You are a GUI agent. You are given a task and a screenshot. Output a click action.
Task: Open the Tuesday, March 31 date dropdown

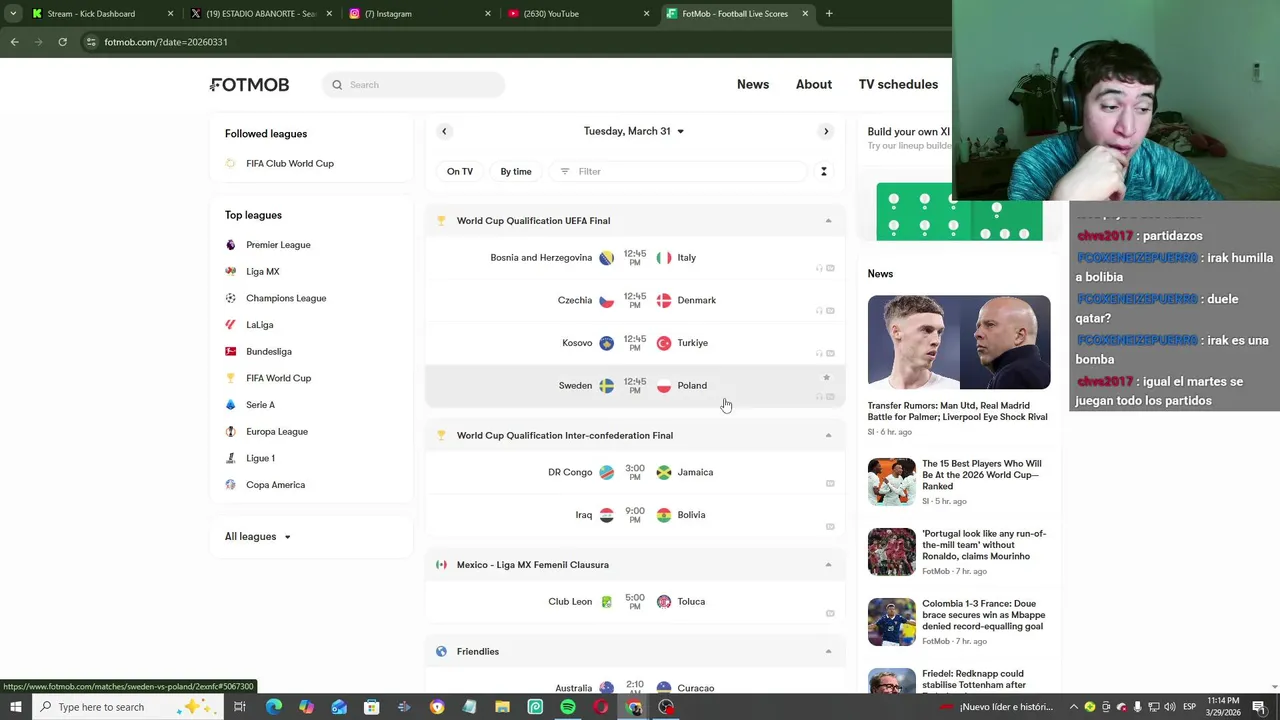634,131
